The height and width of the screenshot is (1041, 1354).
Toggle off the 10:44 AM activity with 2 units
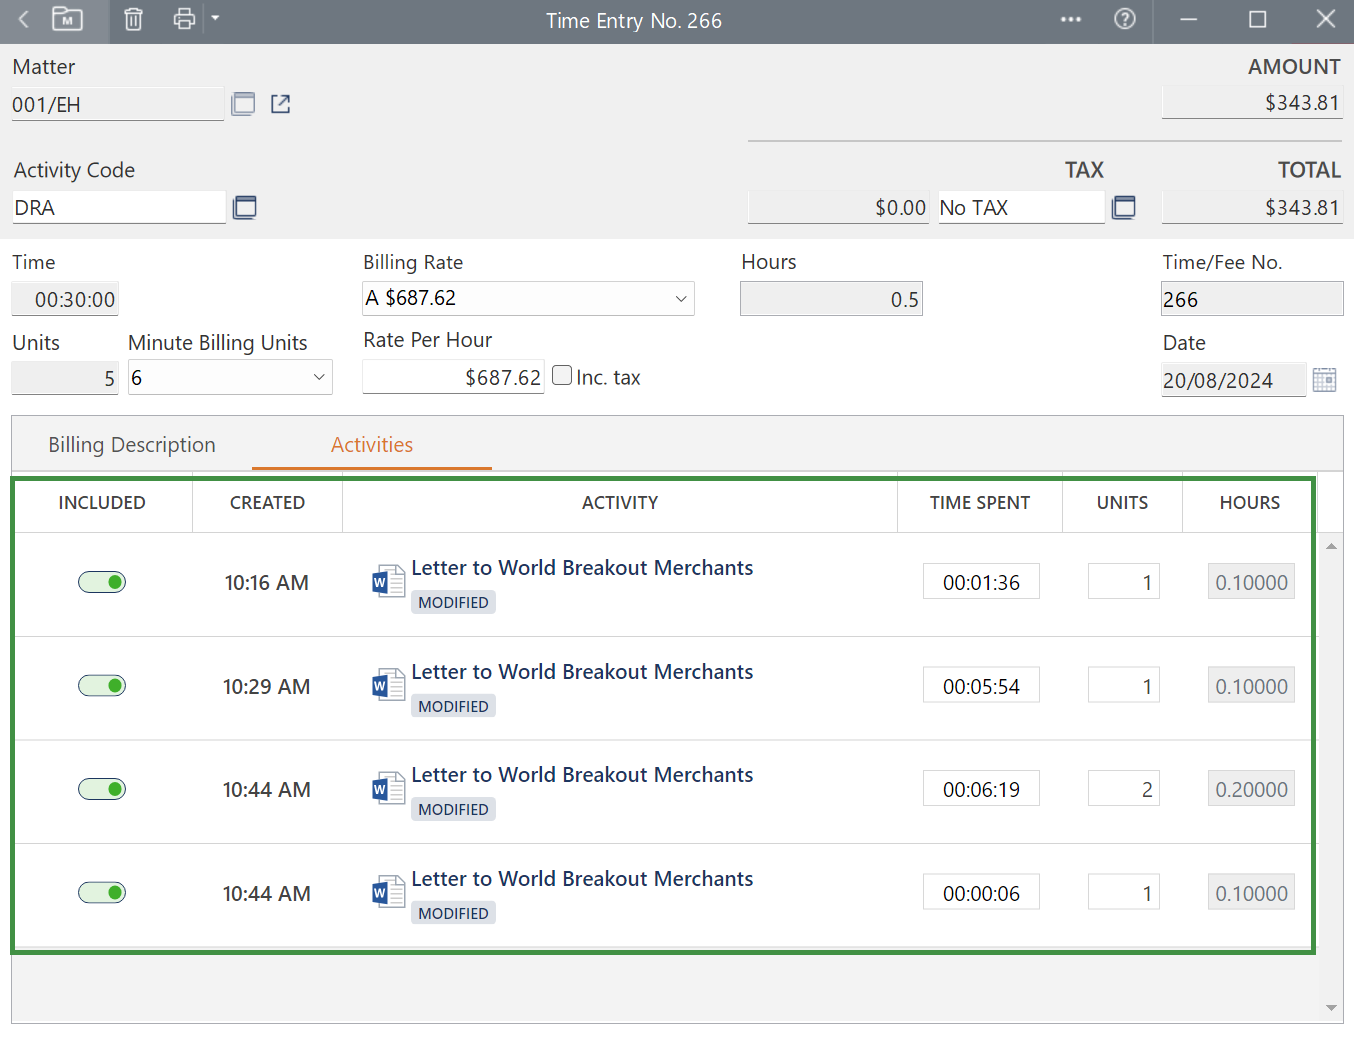pos(102,788)
